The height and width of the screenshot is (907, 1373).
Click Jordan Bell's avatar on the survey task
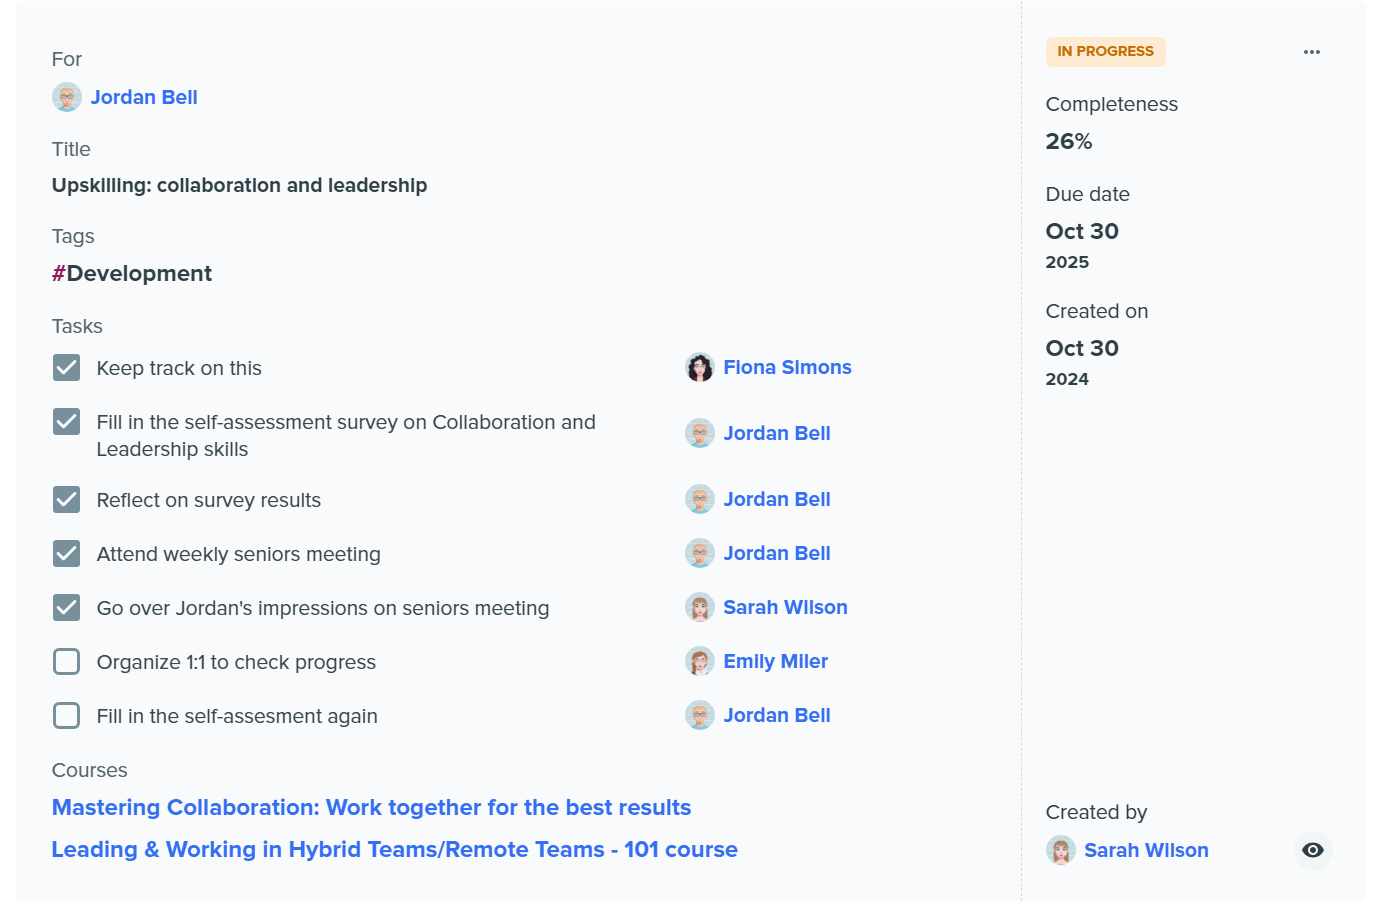point(700,433)
